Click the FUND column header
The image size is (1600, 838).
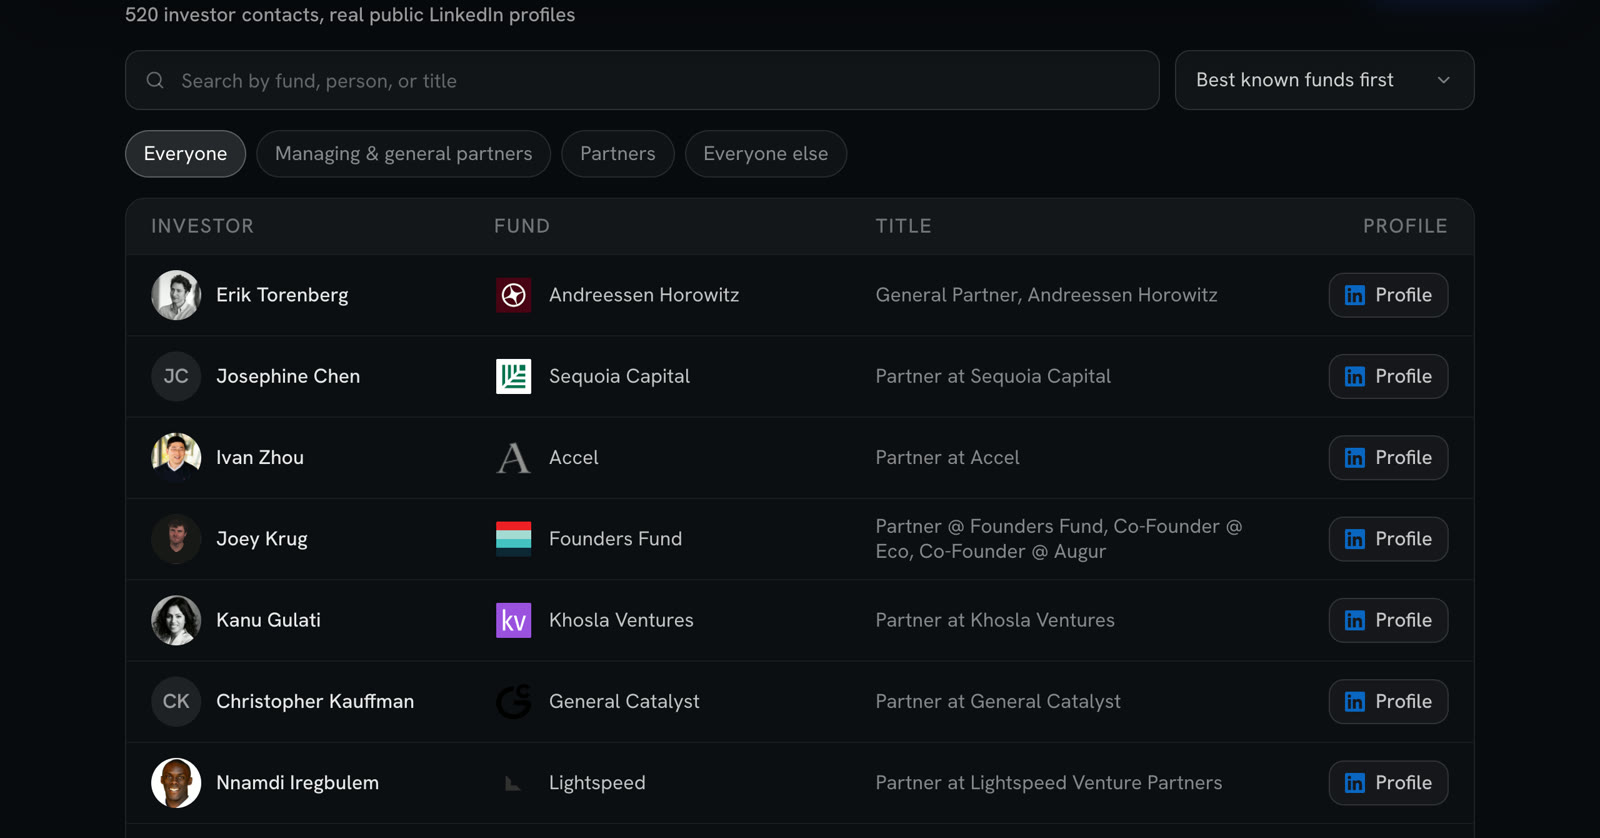[x=522, y=226]
